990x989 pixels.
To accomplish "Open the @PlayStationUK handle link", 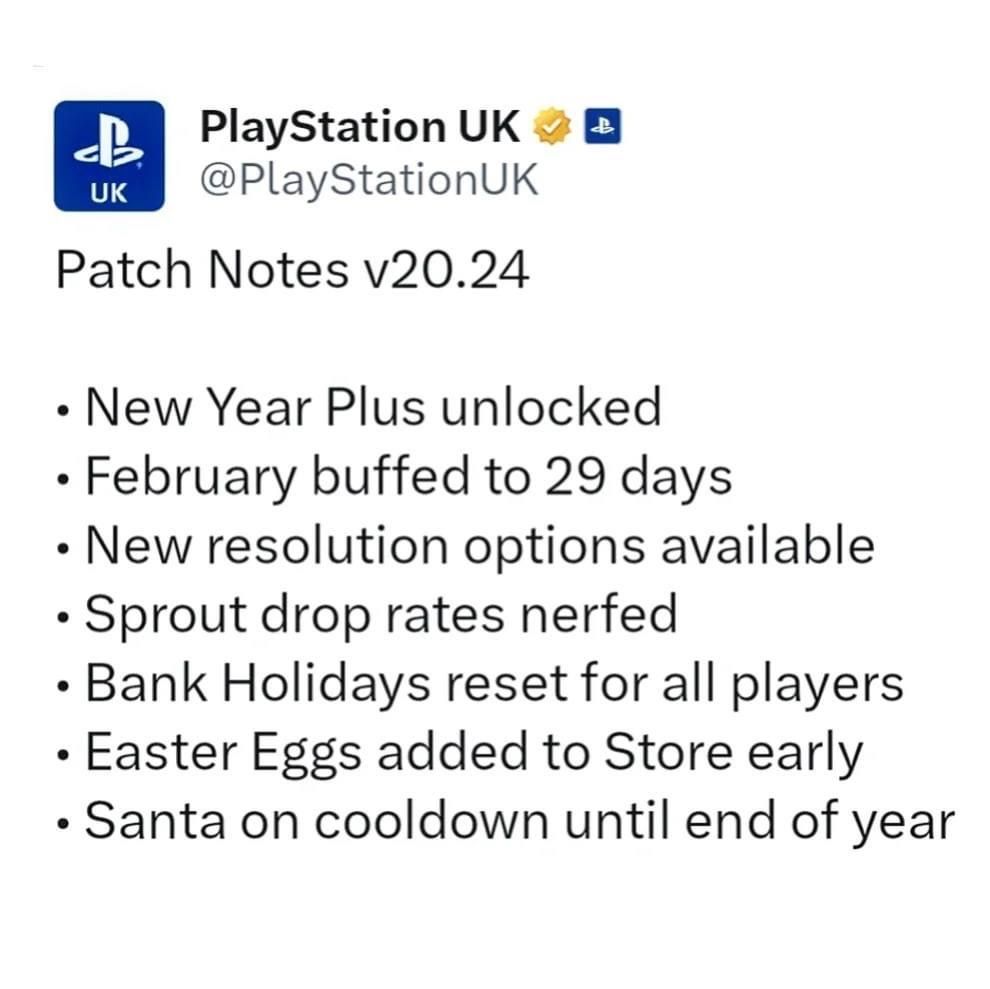I will pyautogui.click(x=369, y=181).
